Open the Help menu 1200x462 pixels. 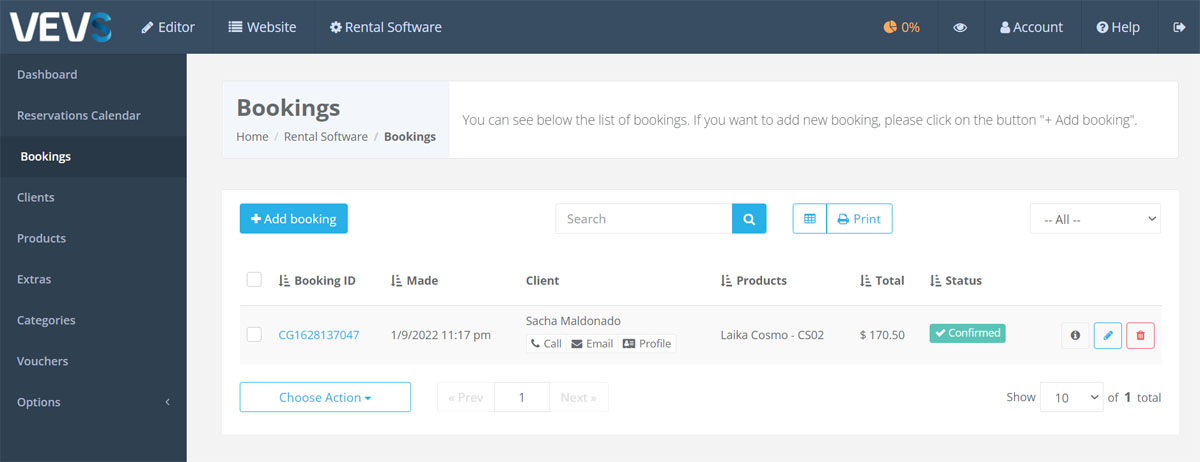tap(1118, 27)
